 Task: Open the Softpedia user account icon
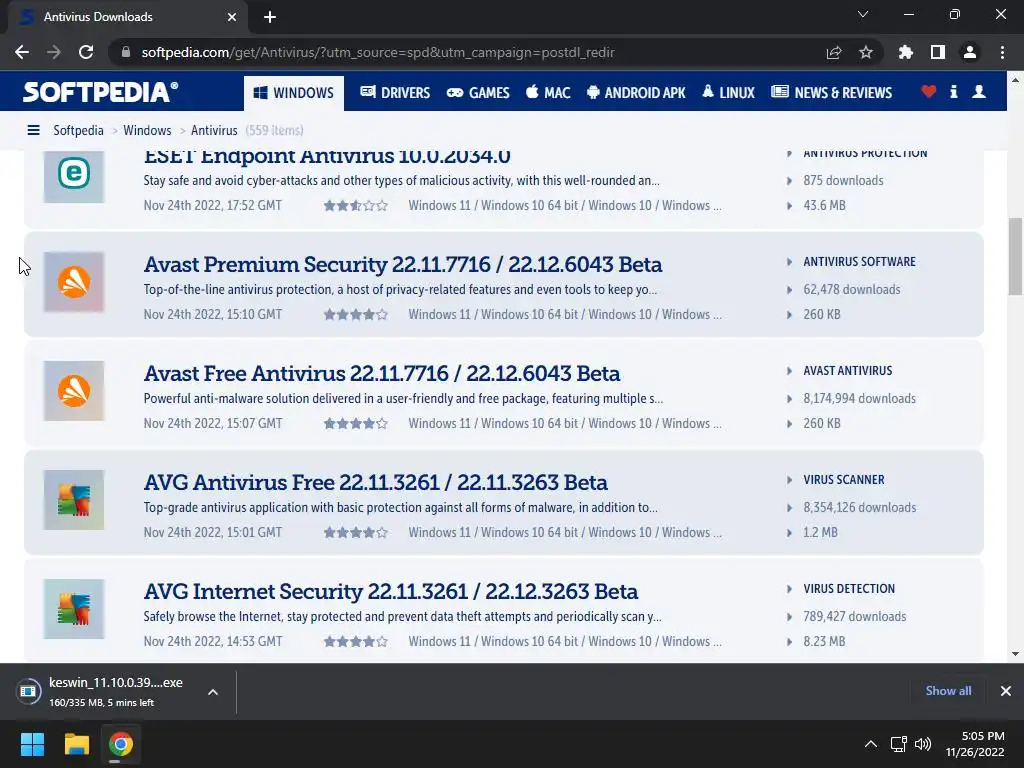coord(979,92)
